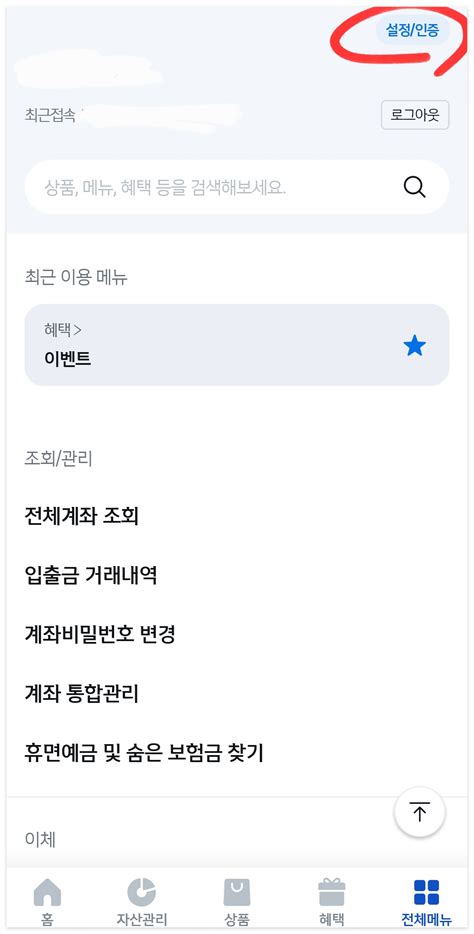Screen dimensions: 474x934
Task: Open 전체계좌 조회
Action: pyautogui.click(x=82, y=516)
